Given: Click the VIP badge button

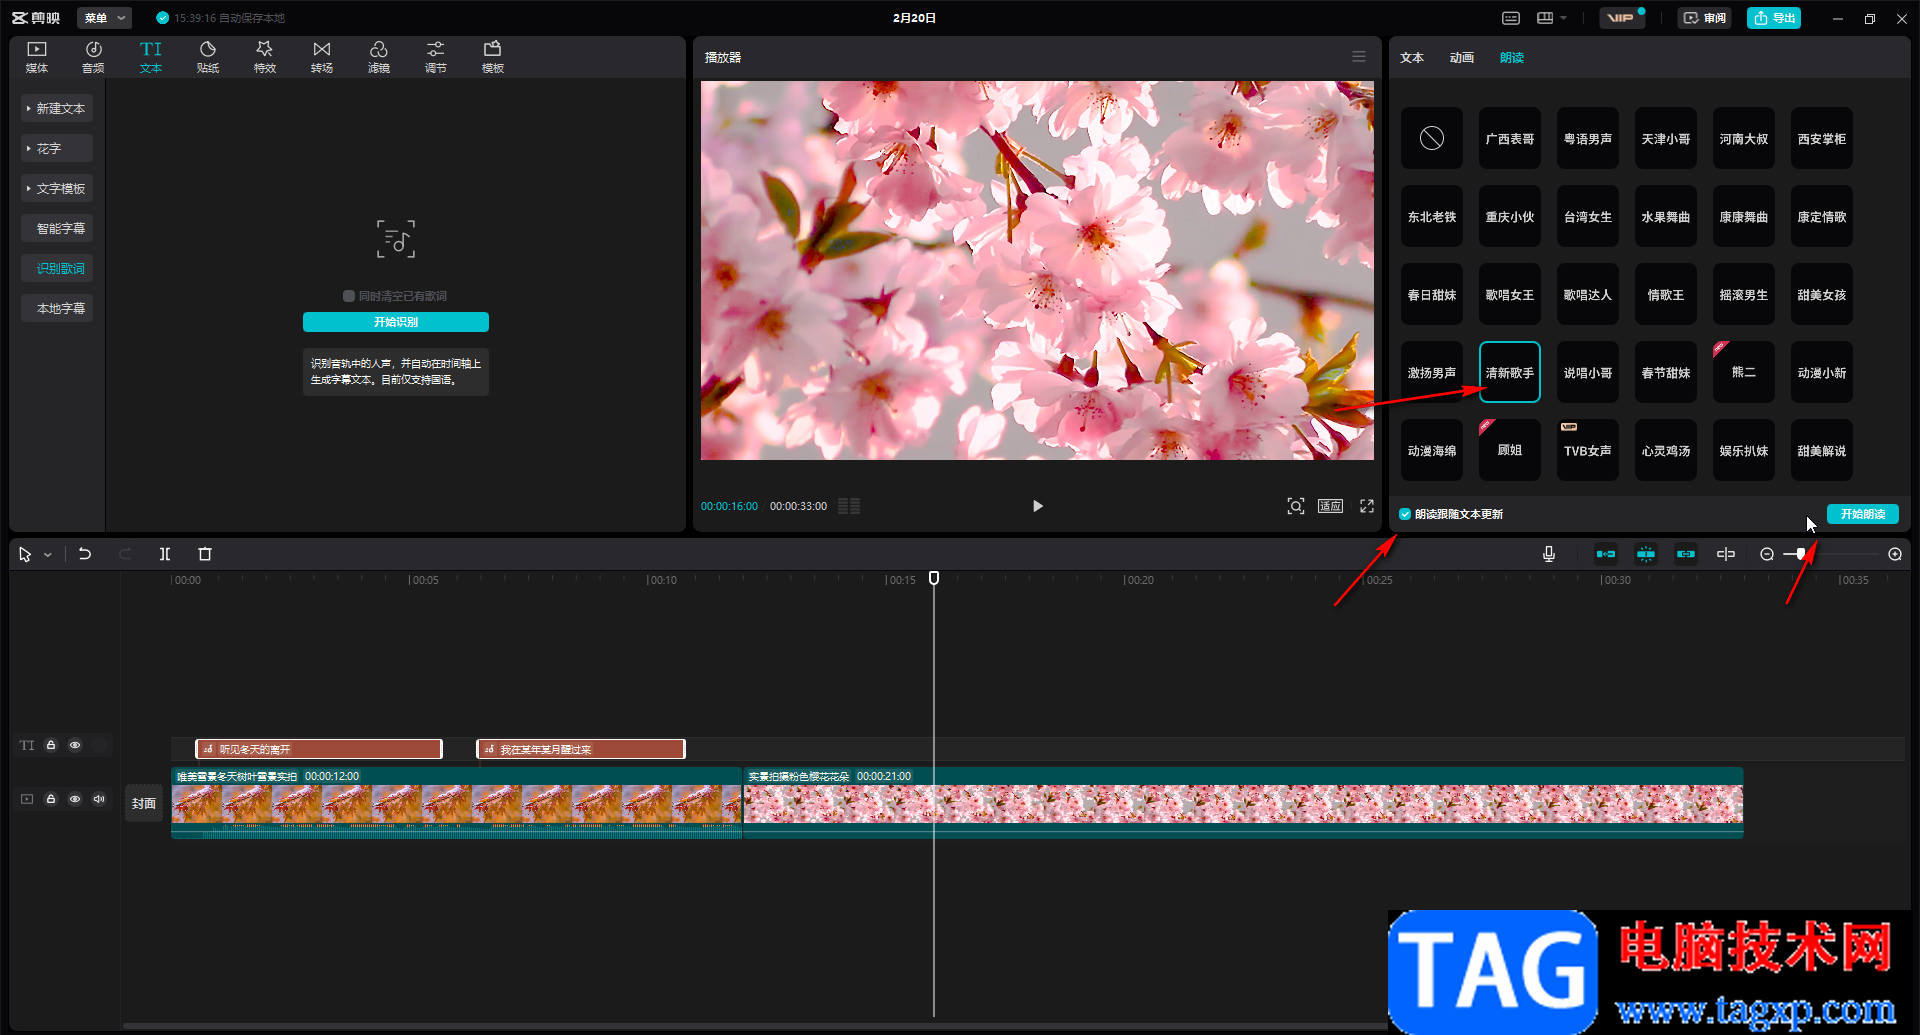Looking at the screenshot, I should [1621, 18].
